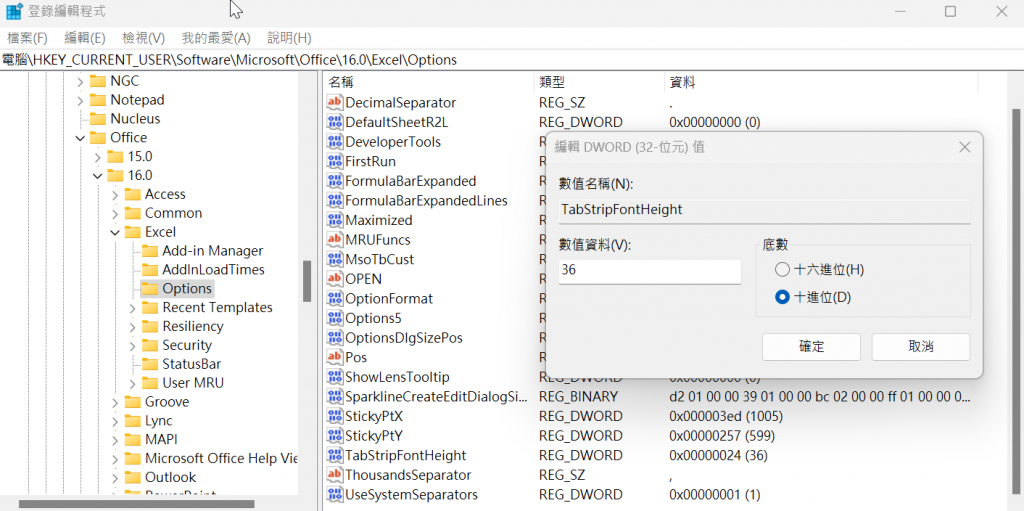Close the Edit DWORD dialog
The height and width of the screenshot is (511, 1024).
pos(965,148)
